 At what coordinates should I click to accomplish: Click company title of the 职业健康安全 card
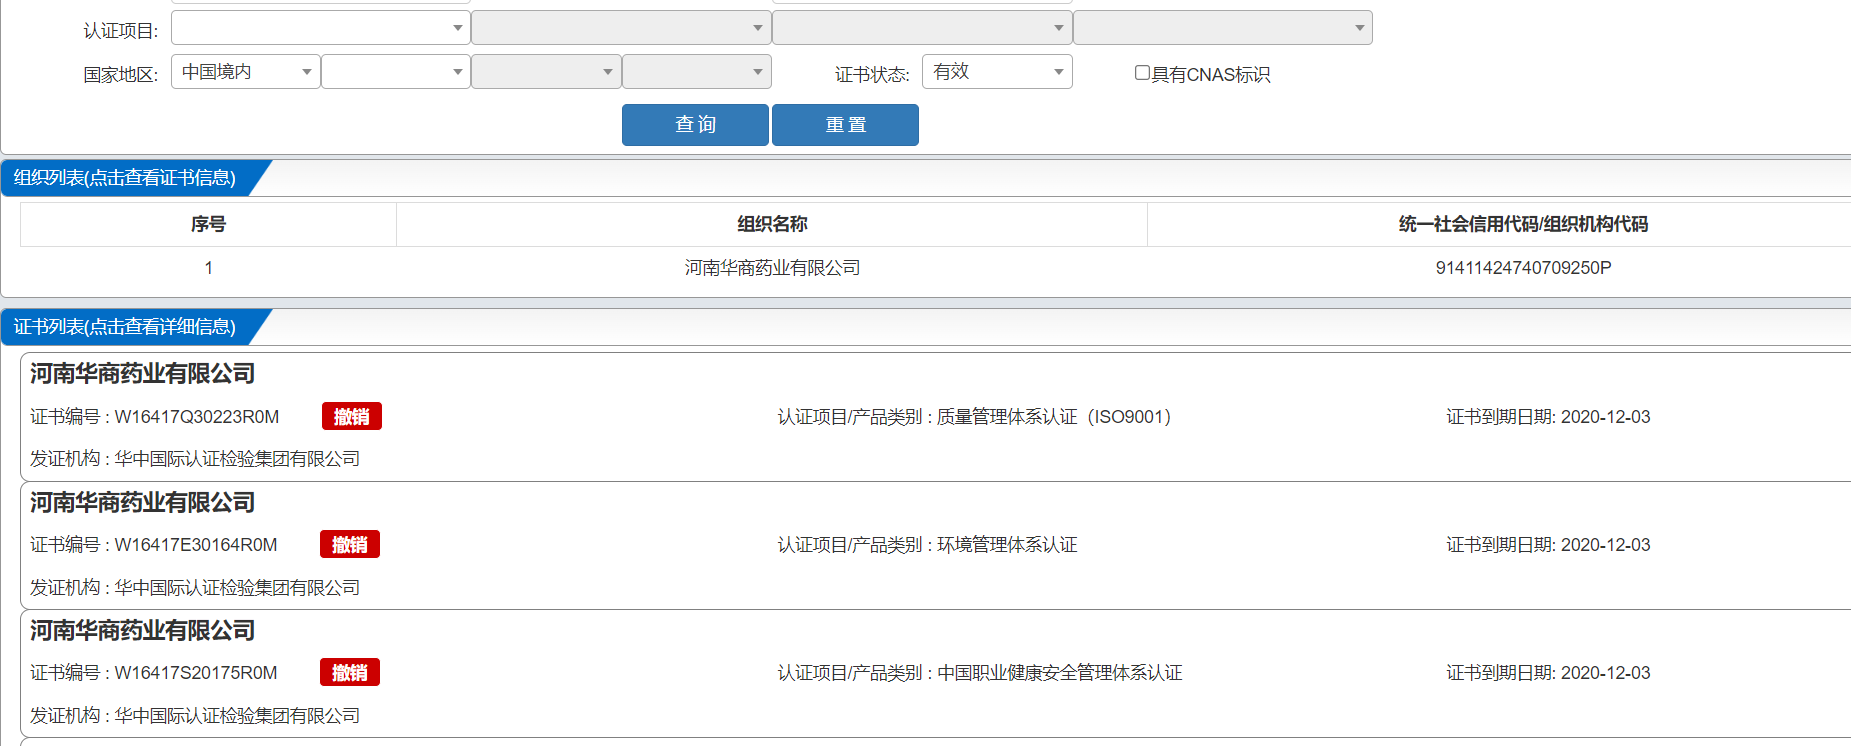click(142, 631)
